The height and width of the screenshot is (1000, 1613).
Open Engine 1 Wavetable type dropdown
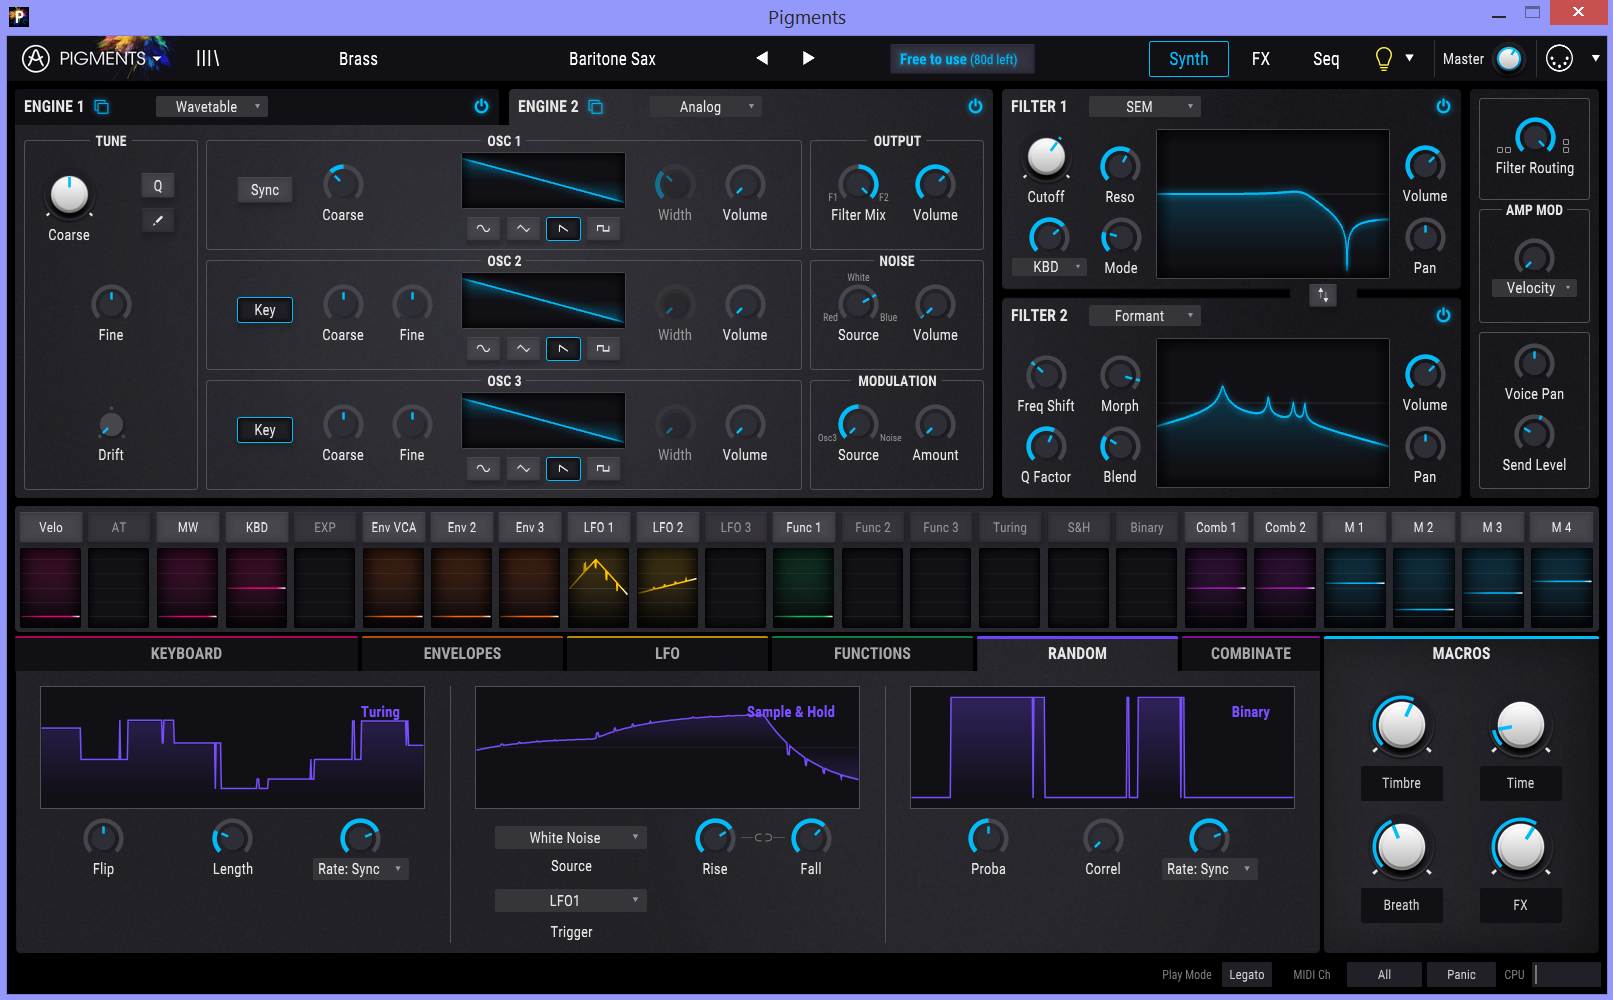point(212,107)
